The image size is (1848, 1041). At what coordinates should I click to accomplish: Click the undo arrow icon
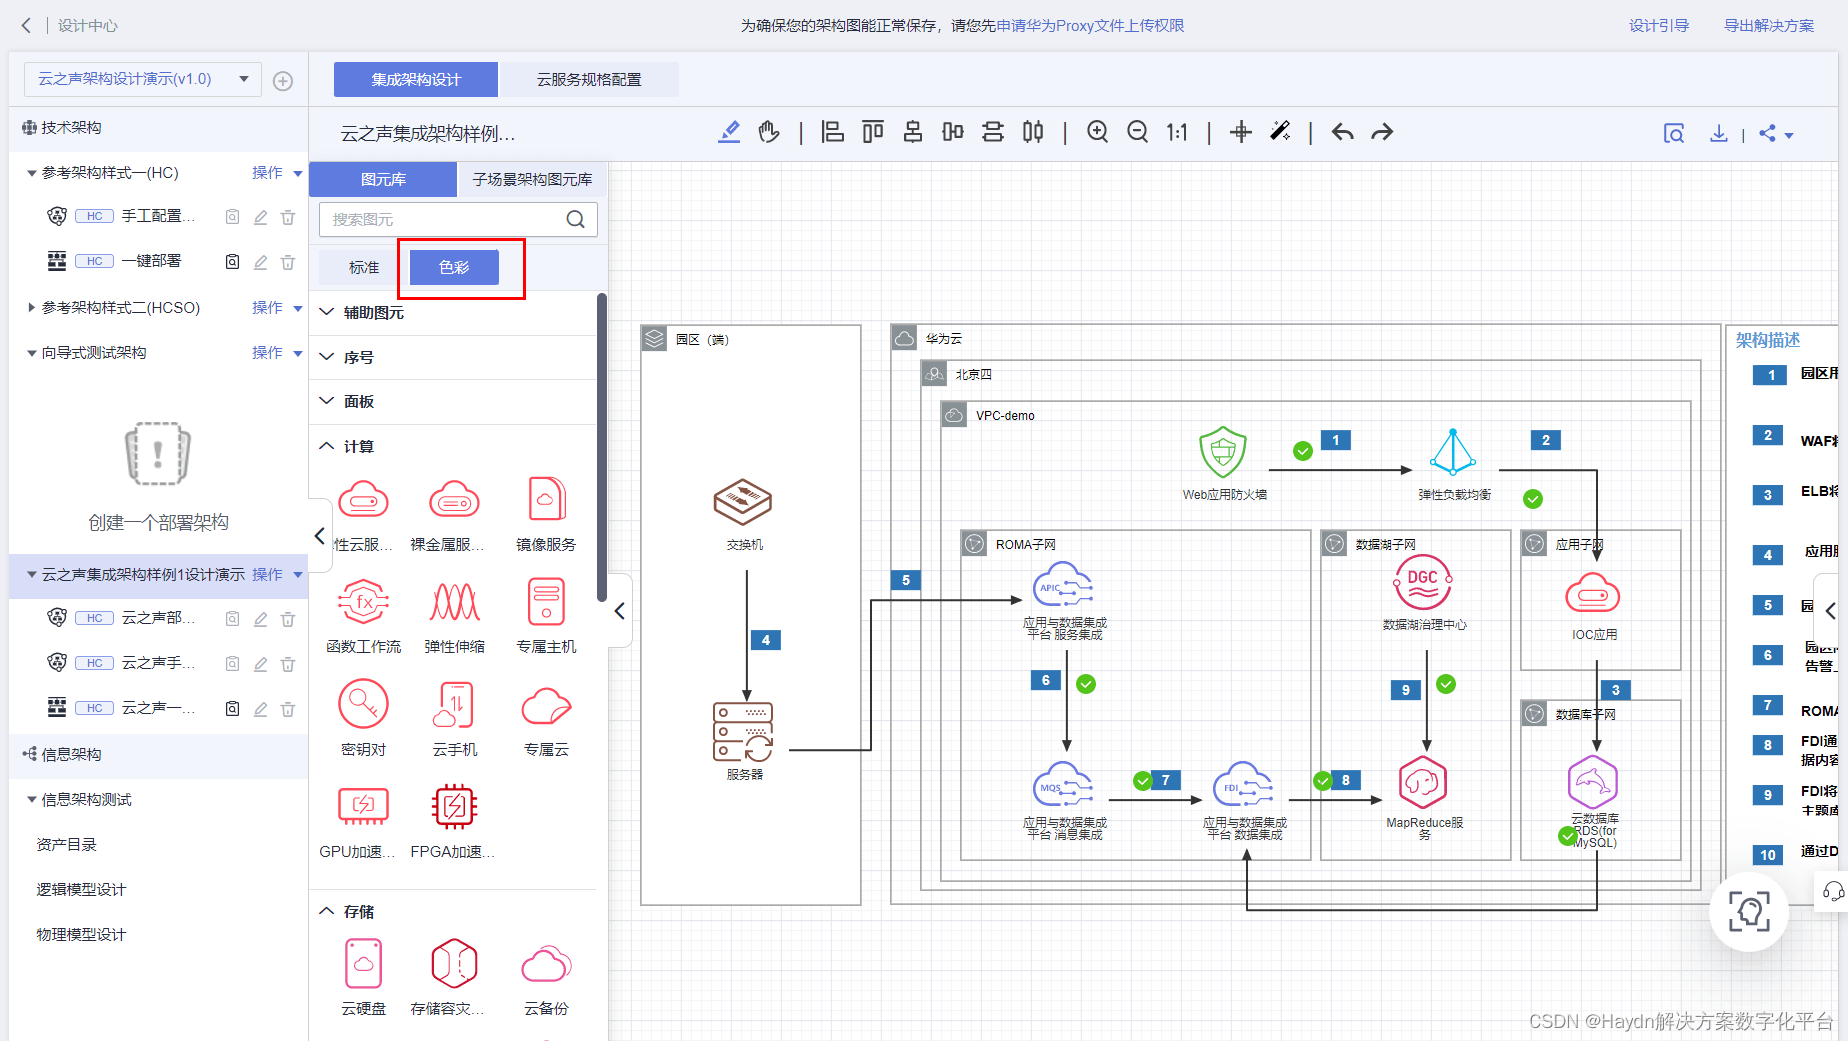tap(1343, 132)
